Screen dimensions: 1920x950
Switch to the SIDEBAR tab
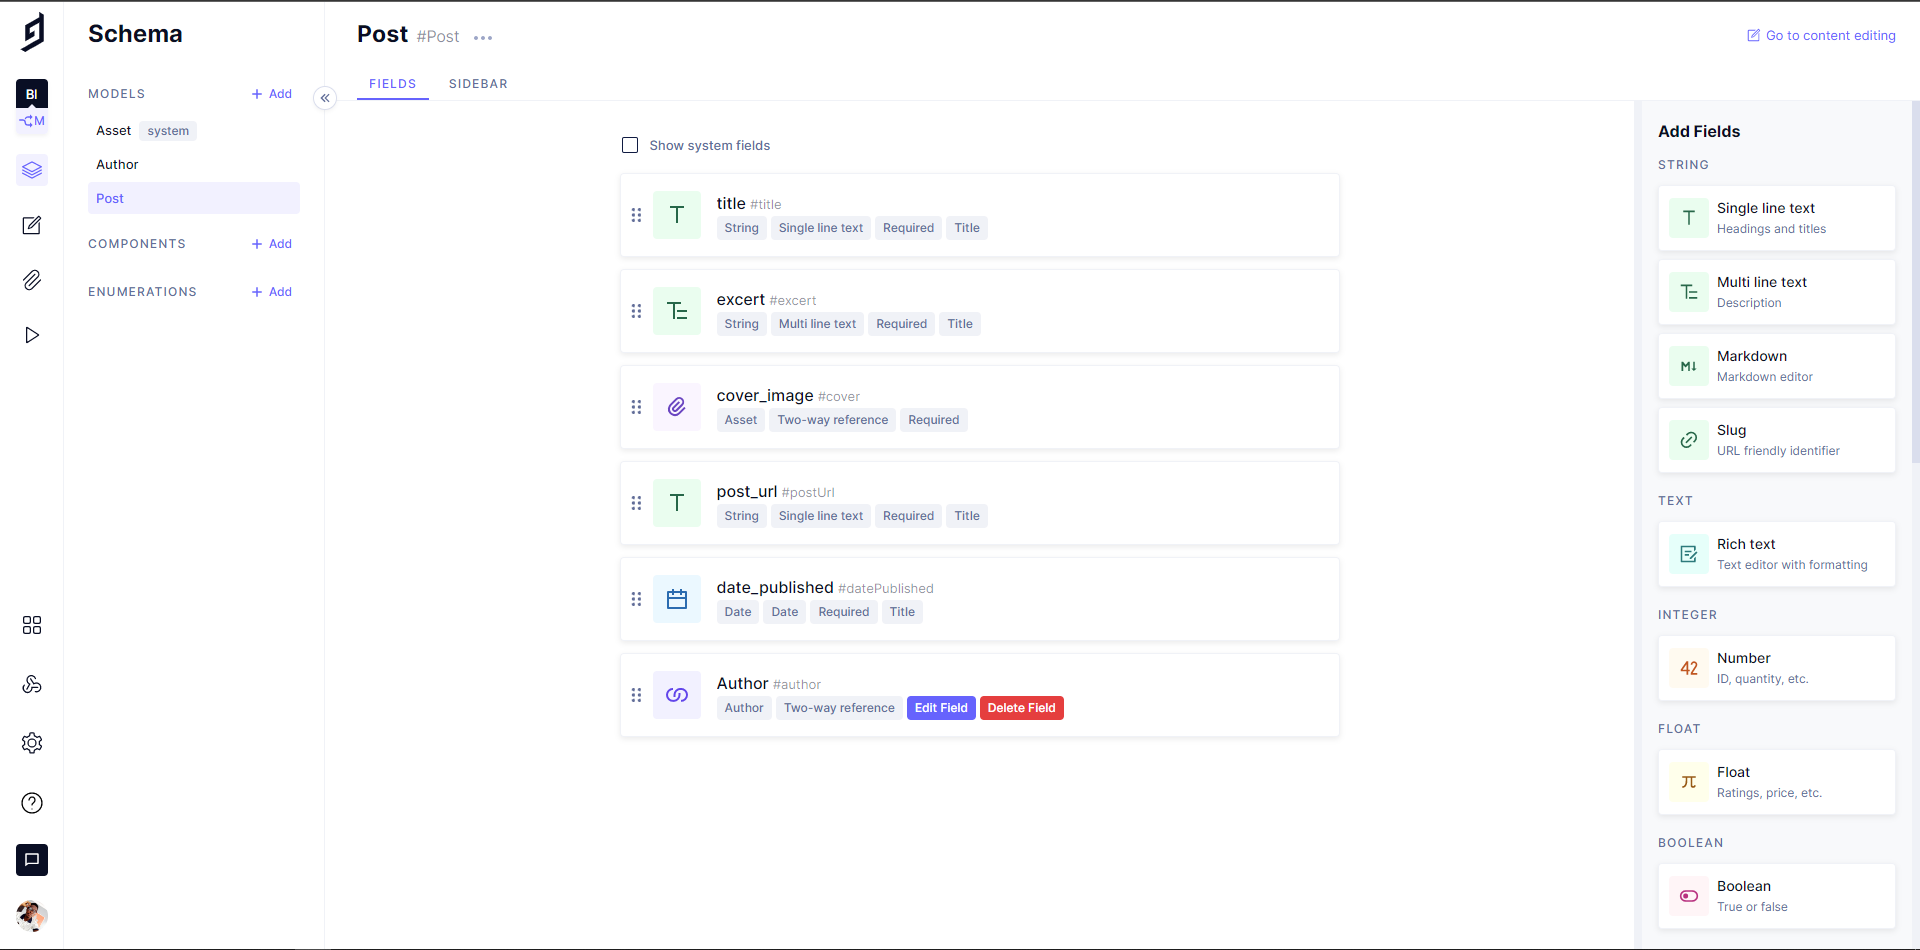point(479,84)
